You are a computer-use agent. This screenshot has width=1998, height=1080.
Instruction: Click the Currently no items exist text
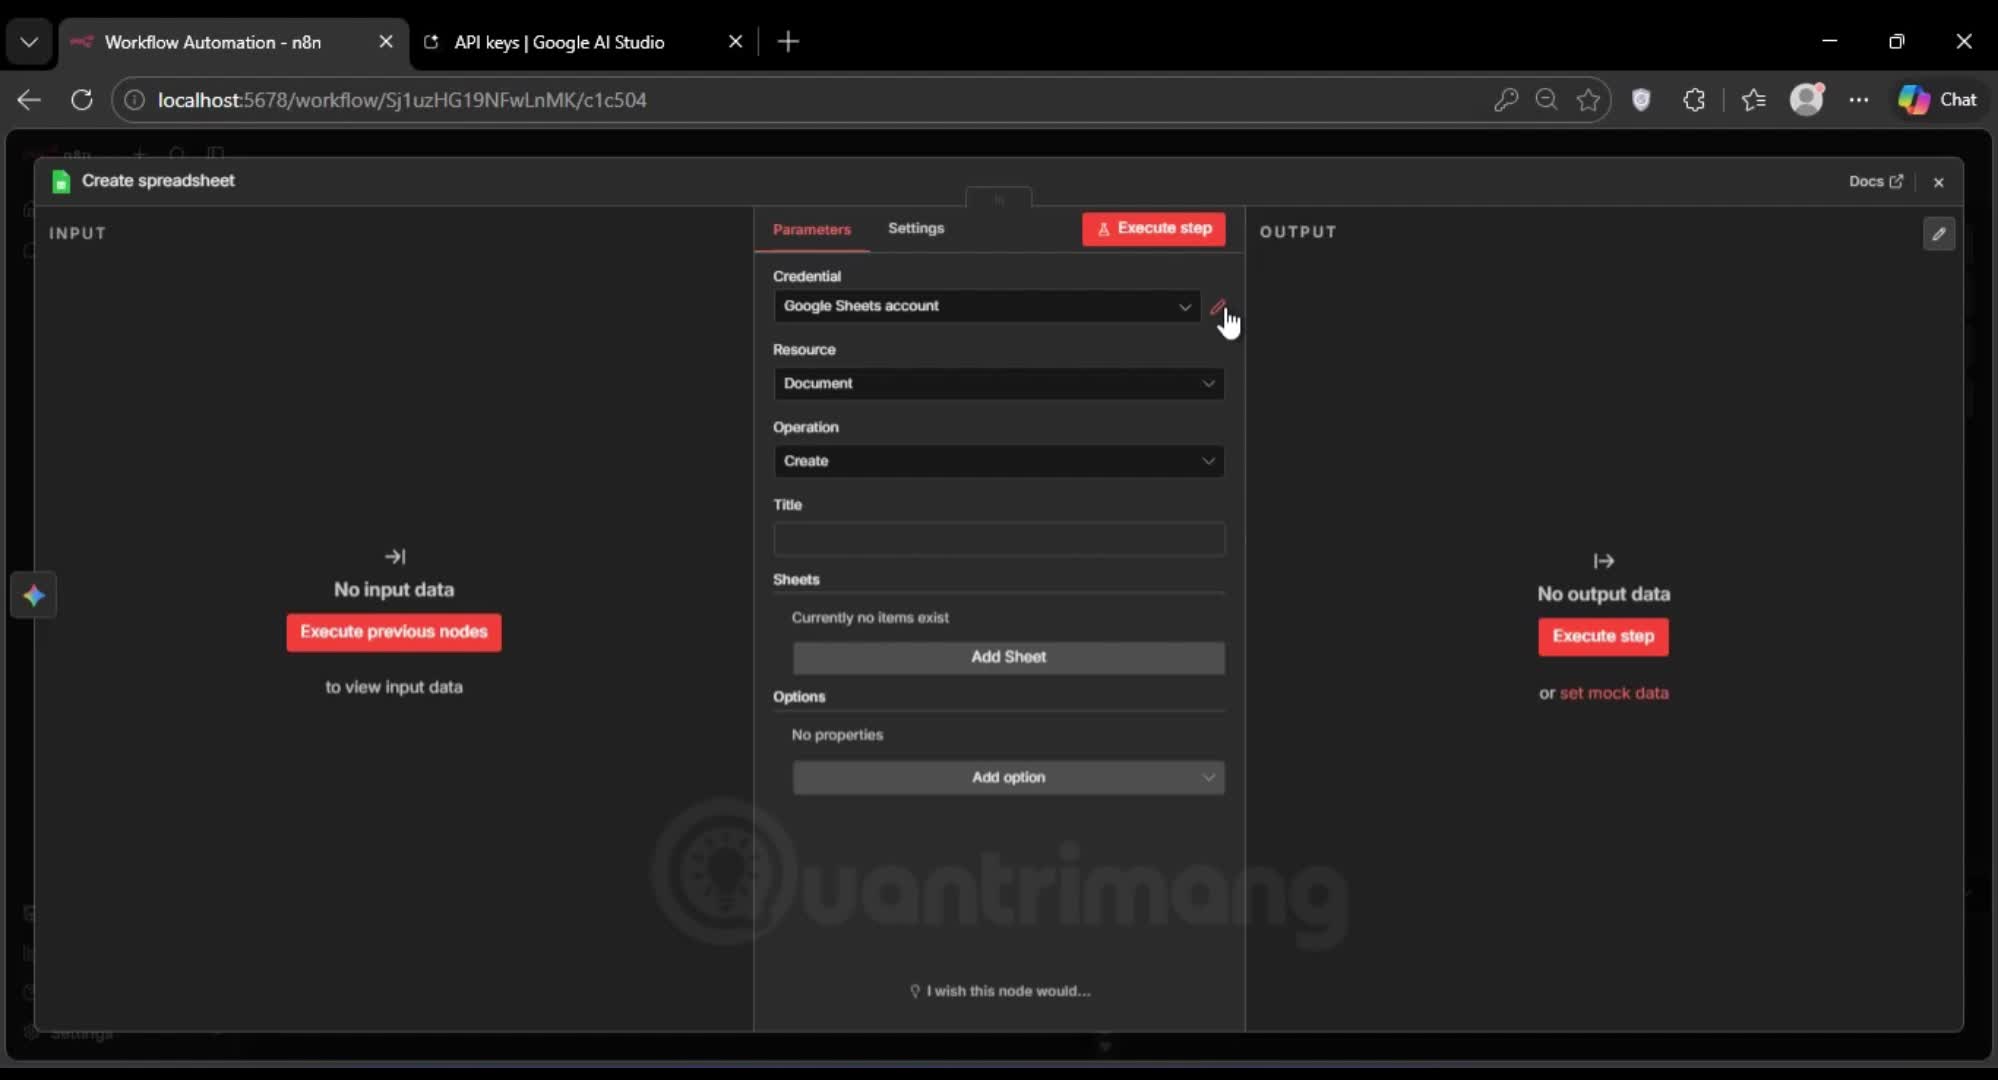click(870, 617)
